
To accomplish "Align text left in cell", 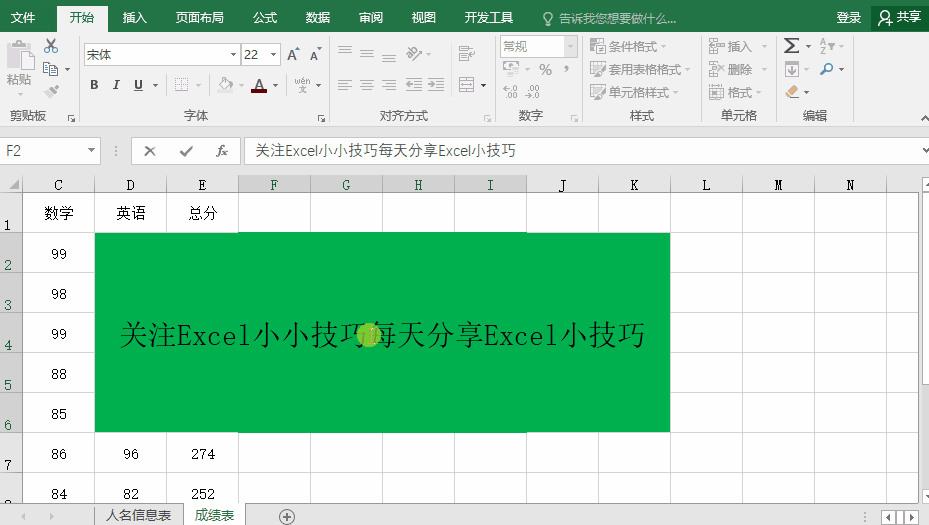I will (x=345, y=85).
